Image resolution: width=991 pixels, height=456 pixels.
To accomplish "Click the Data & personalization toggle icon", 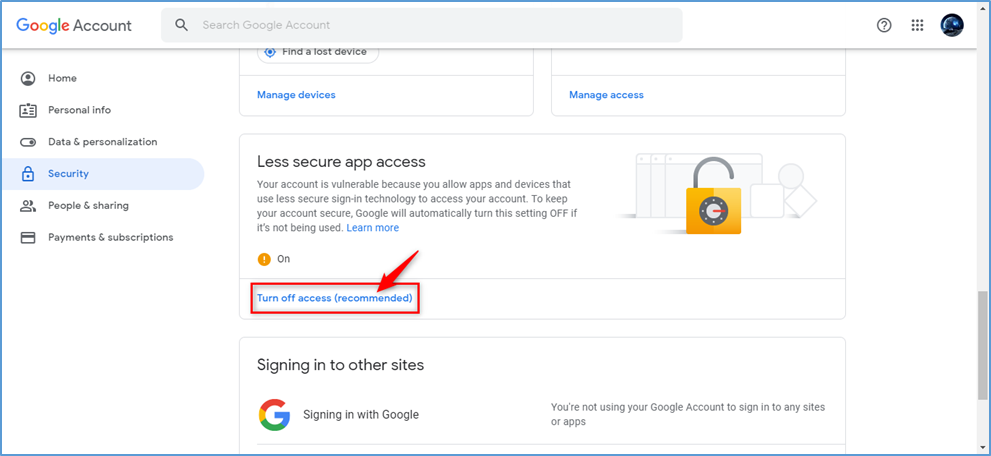I will pos(28,142).
